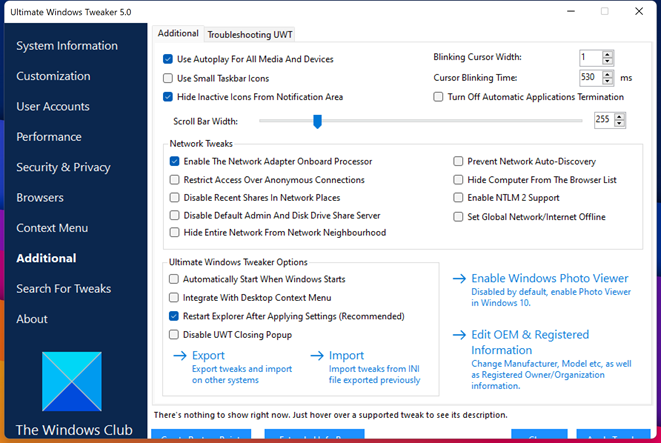The image size is (661, 443).
Task: Open Edit OEM & Registered Information link
Action: click(530, 342)
